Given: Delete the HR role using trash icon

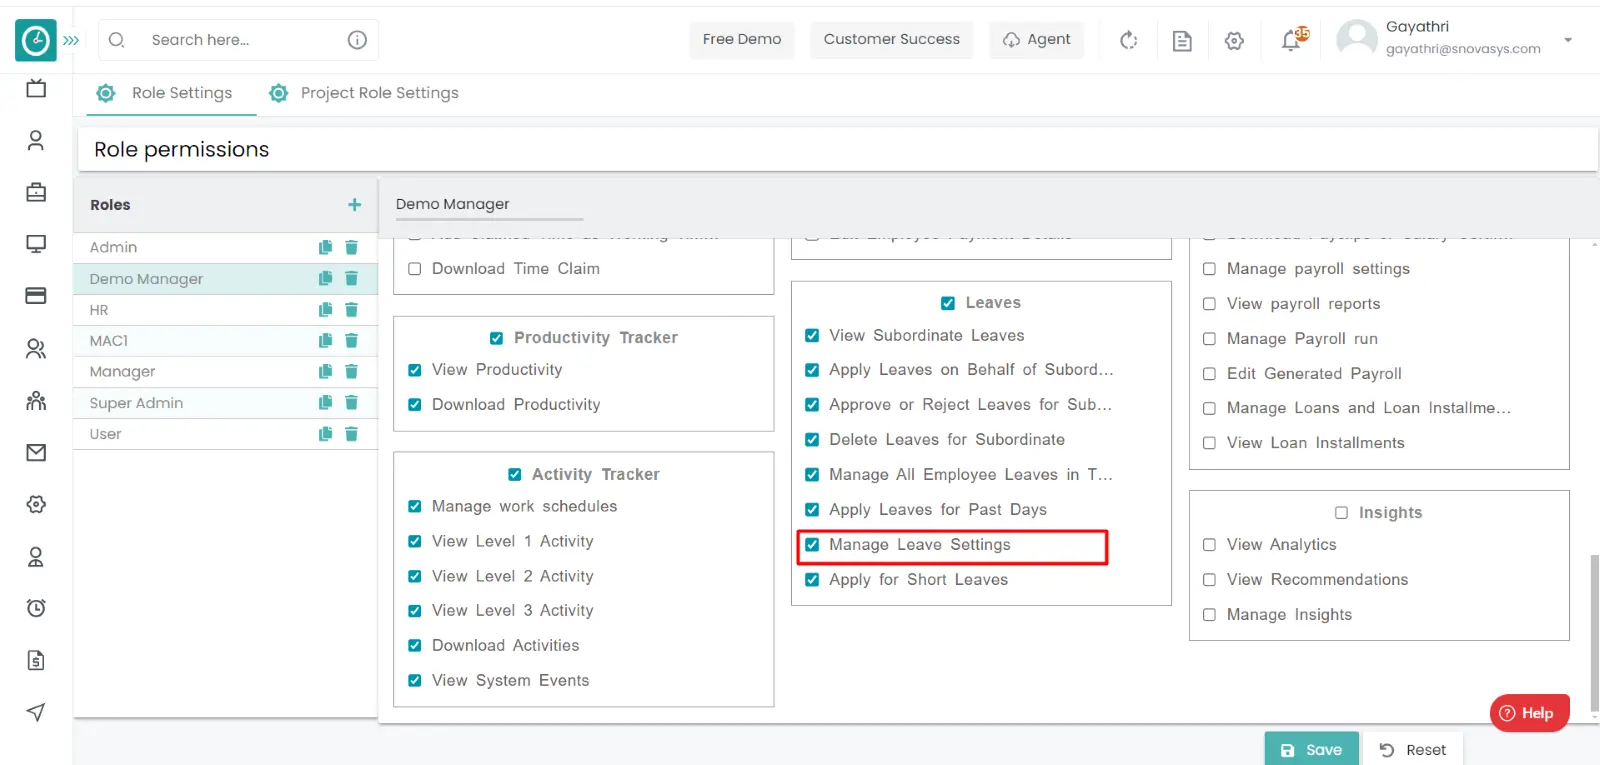Looking at the screenshot, I should click(351, 310).
